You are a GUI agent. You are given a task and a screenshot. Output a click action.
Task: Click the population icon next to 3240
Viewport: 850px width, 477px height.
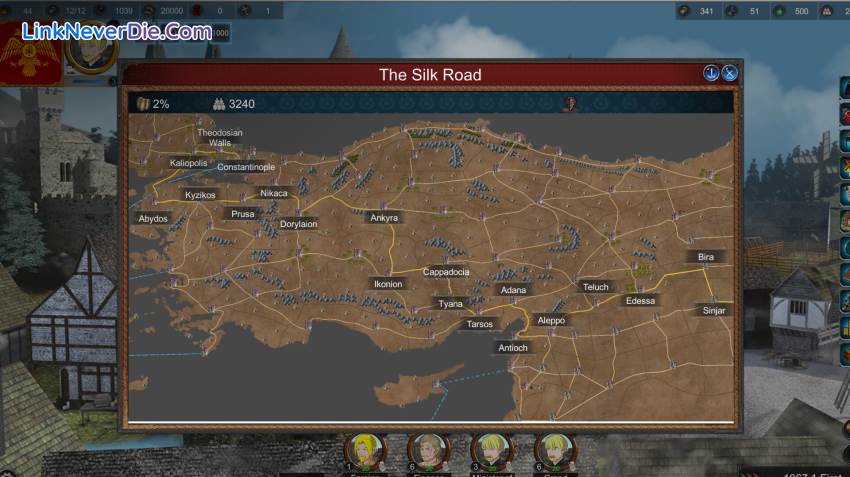(219, 103)
